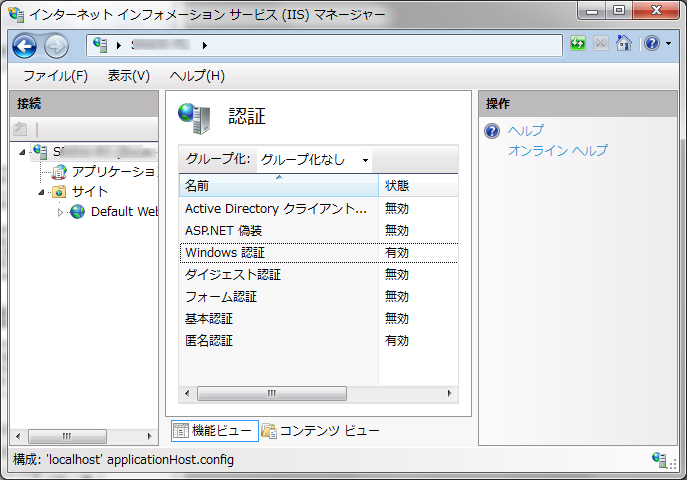Click the connections pane left scroll arrow
687x480 pixels.
(18, 436)
